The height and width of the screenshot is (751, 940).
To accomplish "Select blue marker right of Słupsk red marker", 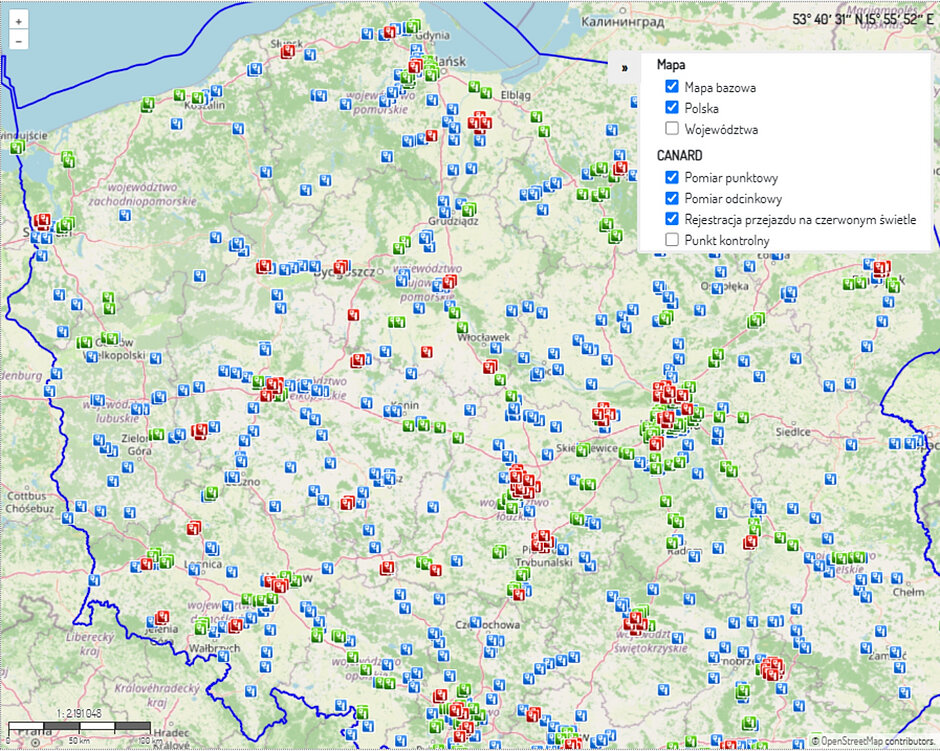I will 310,55.
